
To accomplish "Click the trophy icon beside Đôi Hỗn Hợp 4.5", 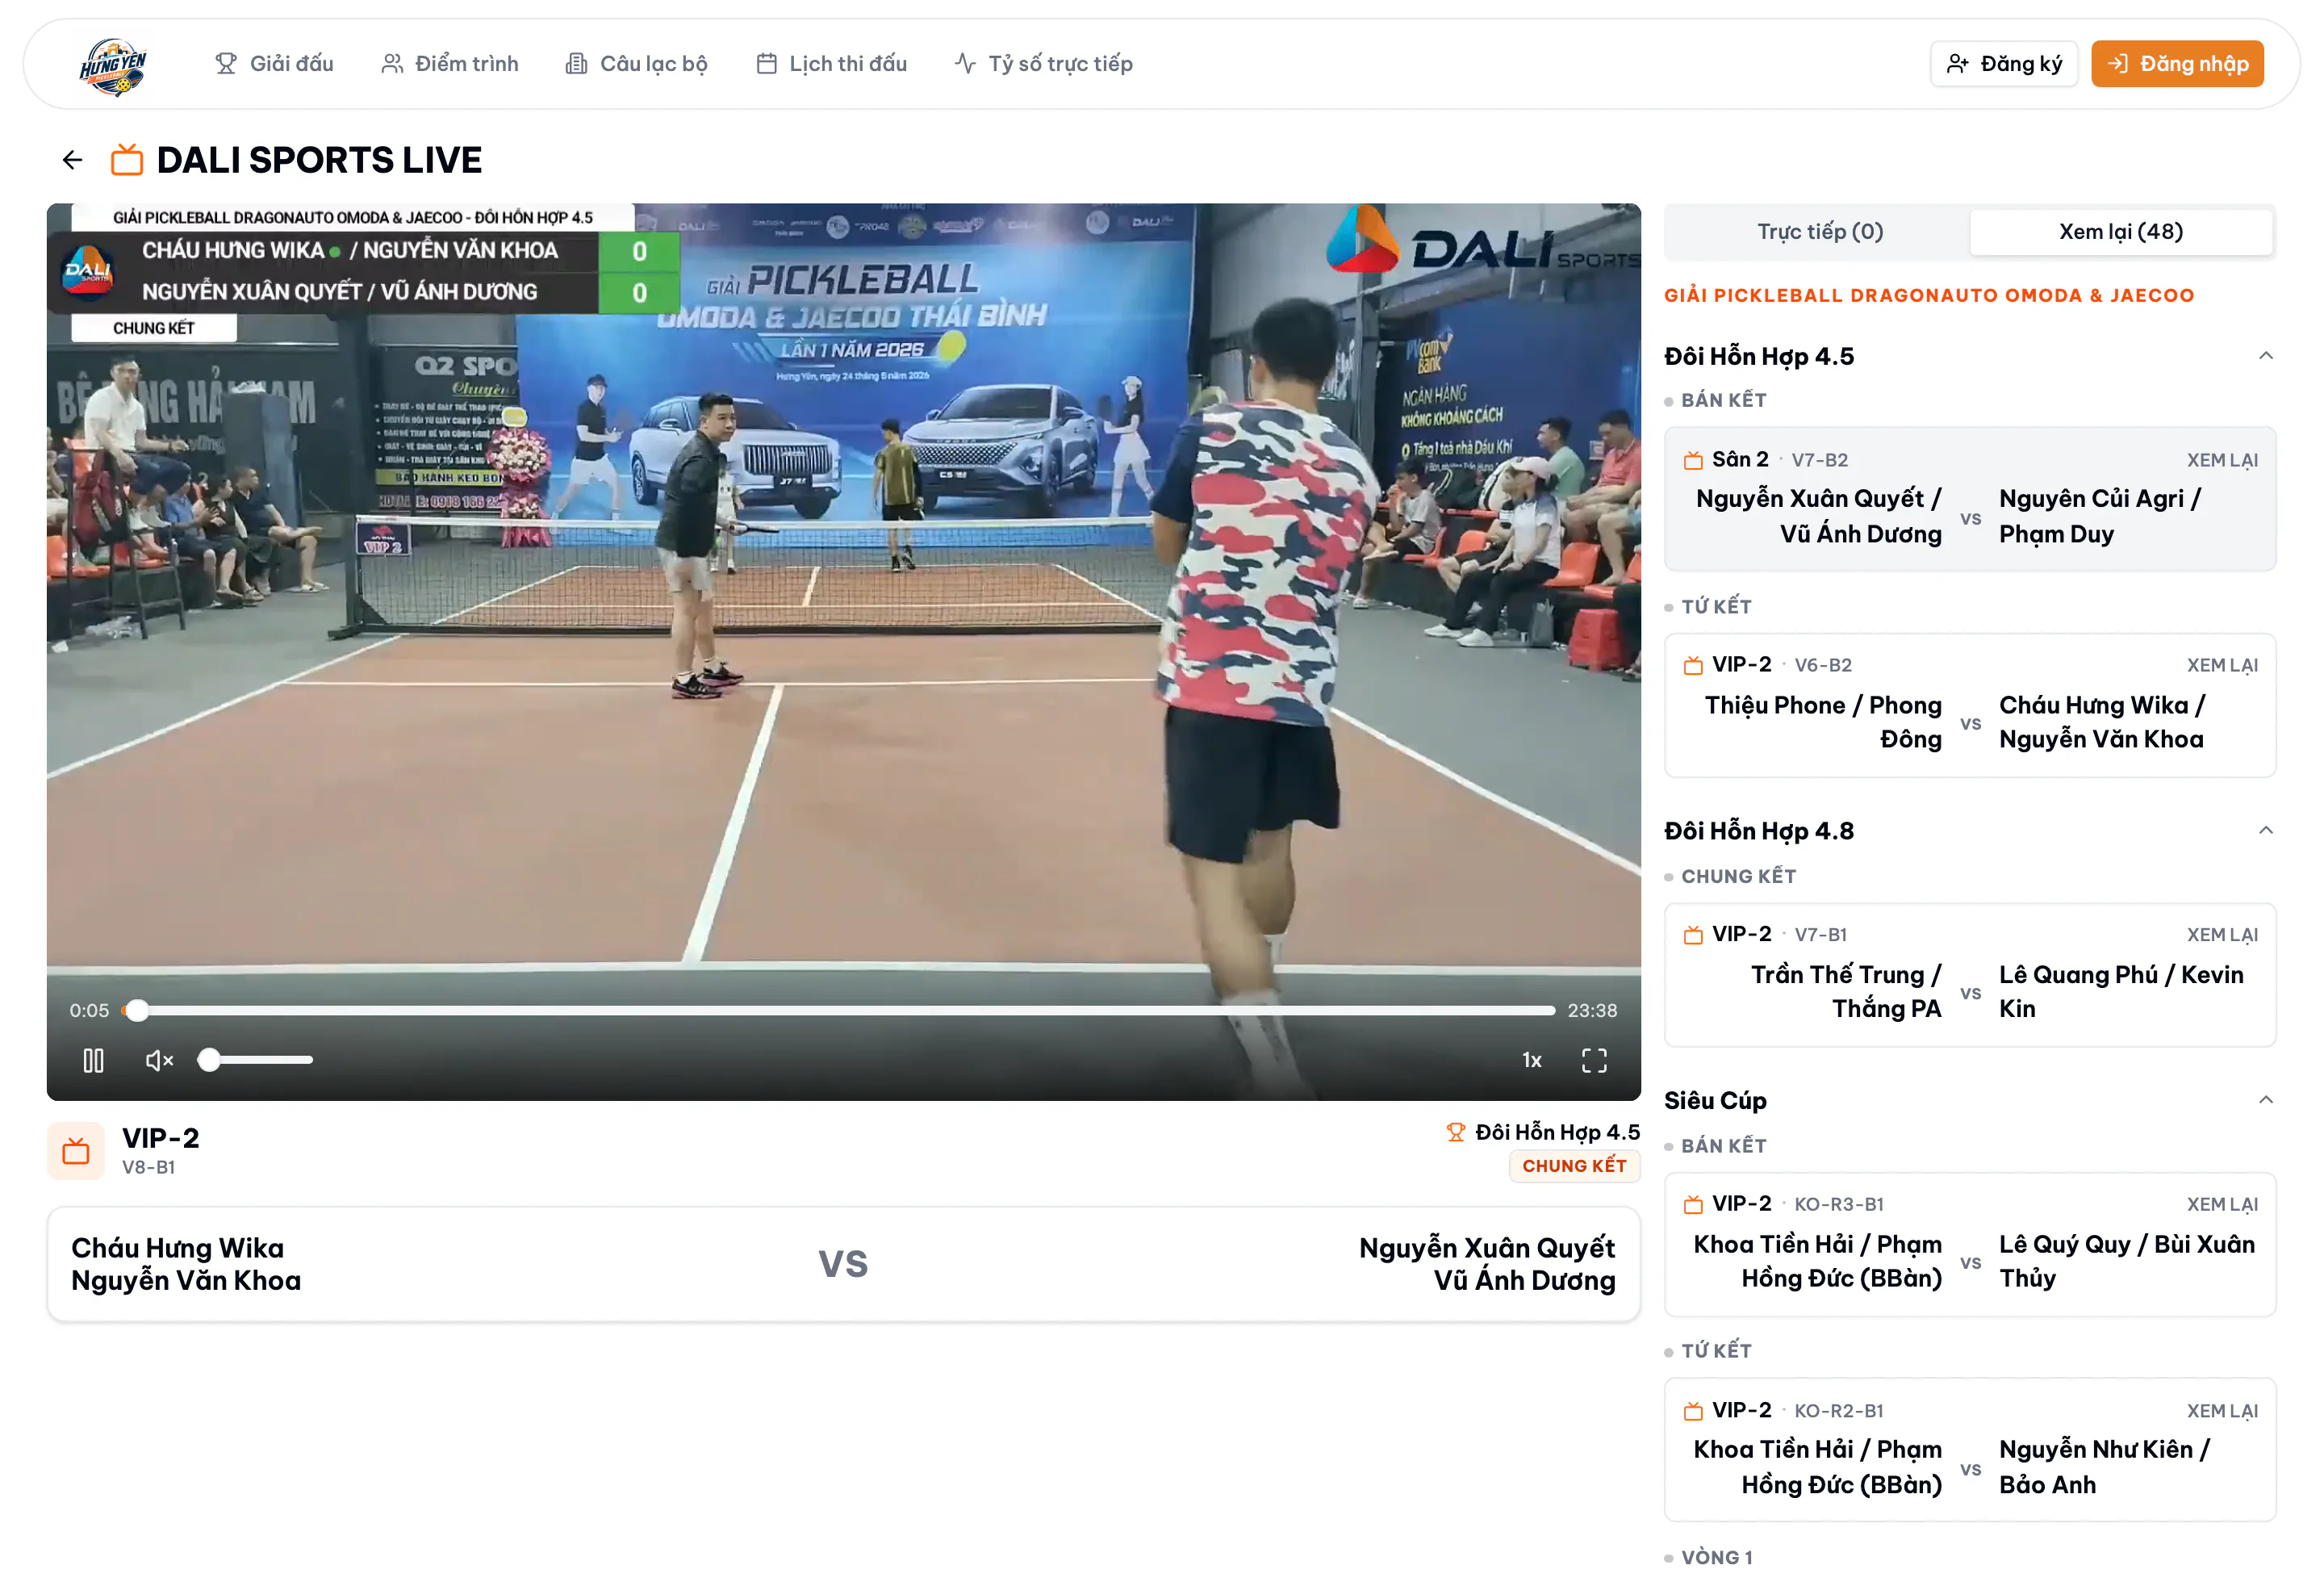I will pyautogui.click(x=1456, y=1133).
